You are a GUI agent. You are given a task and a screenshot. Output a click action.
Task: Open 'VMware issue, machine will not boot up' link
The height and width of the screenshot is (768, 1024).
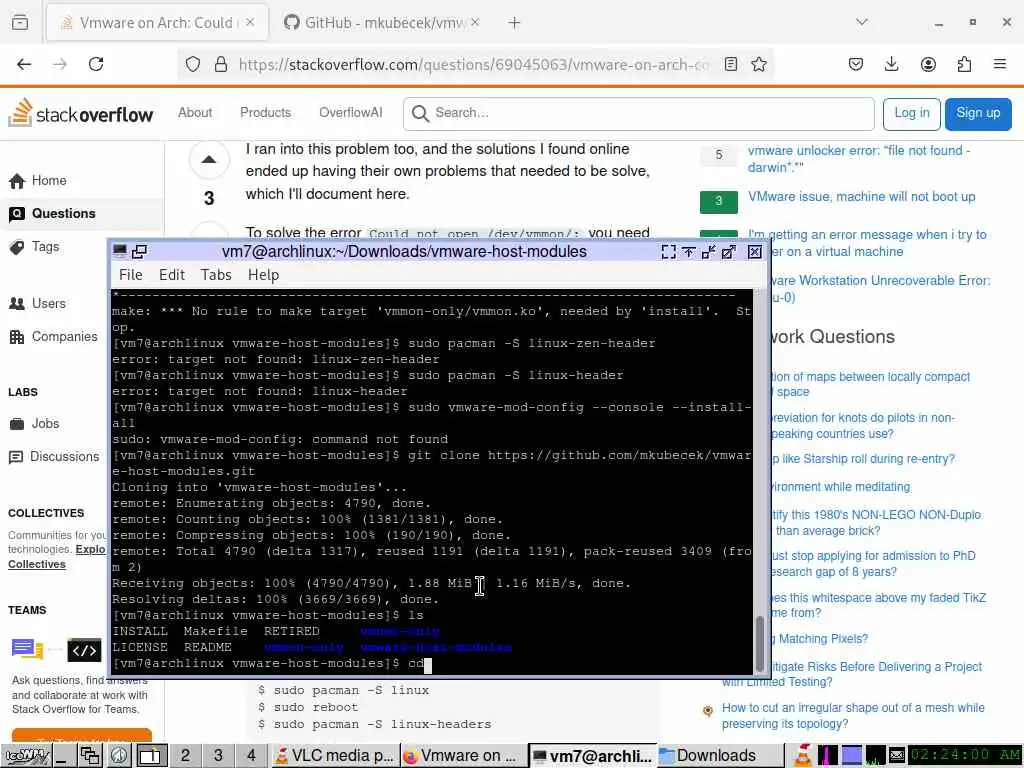pos(861,197)
